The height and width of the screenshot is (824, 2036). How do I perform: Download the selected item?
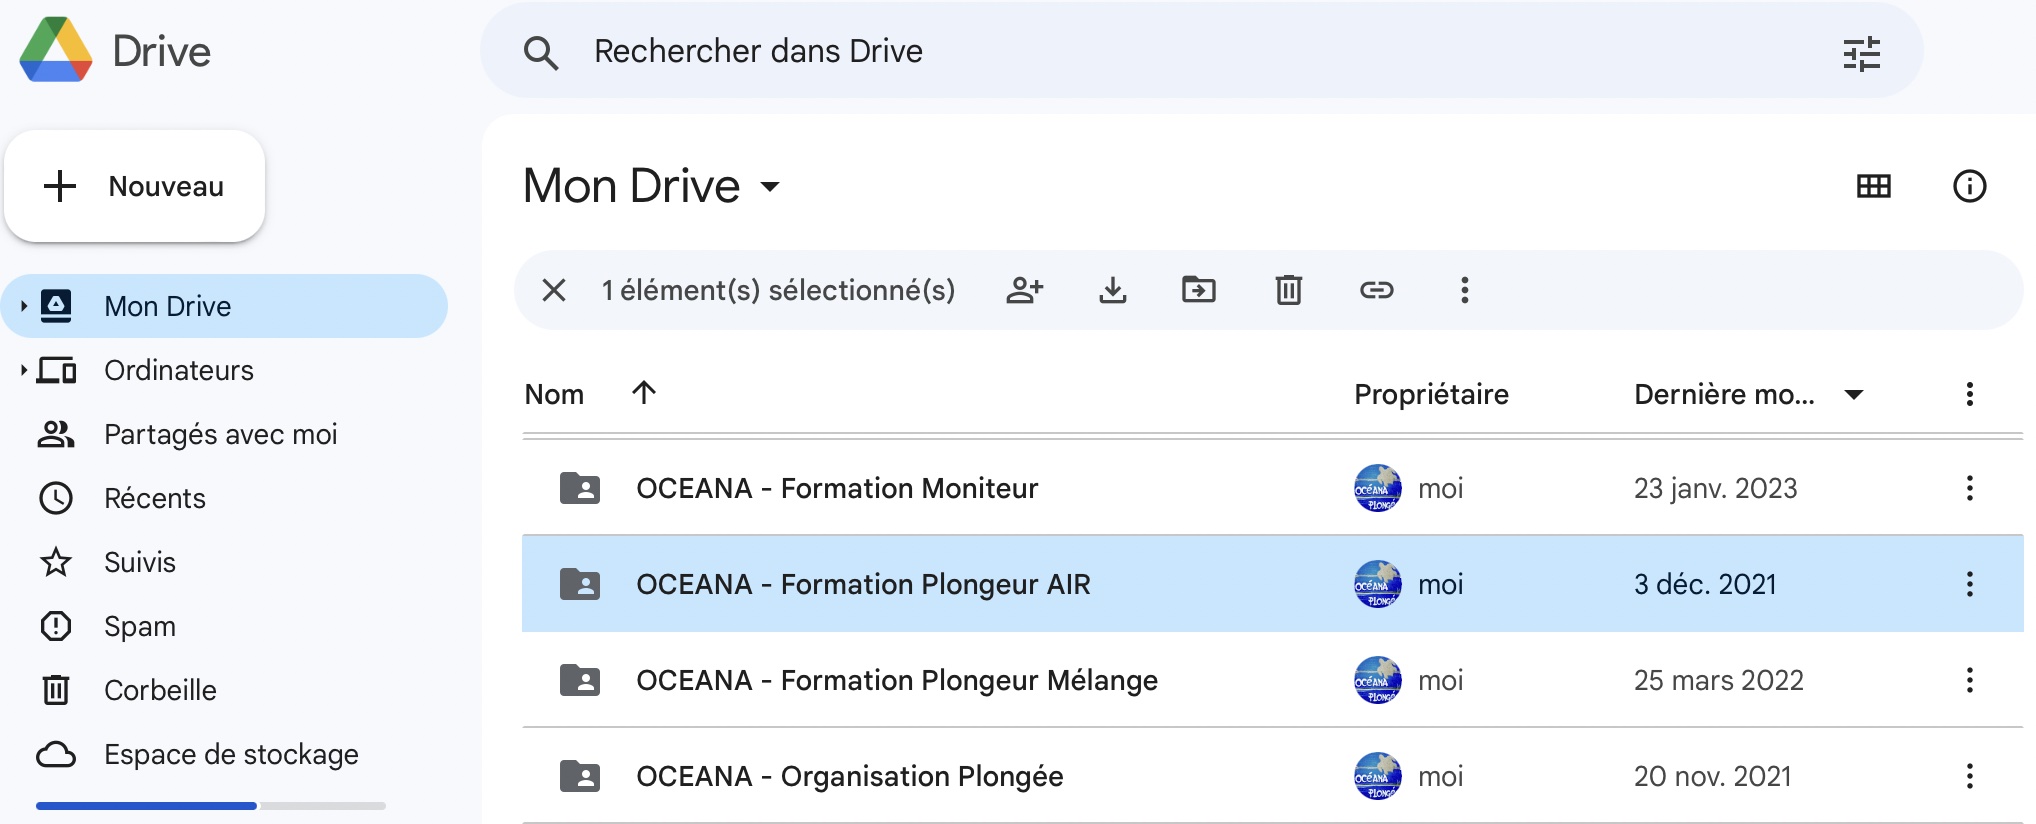coord(1113,290)
